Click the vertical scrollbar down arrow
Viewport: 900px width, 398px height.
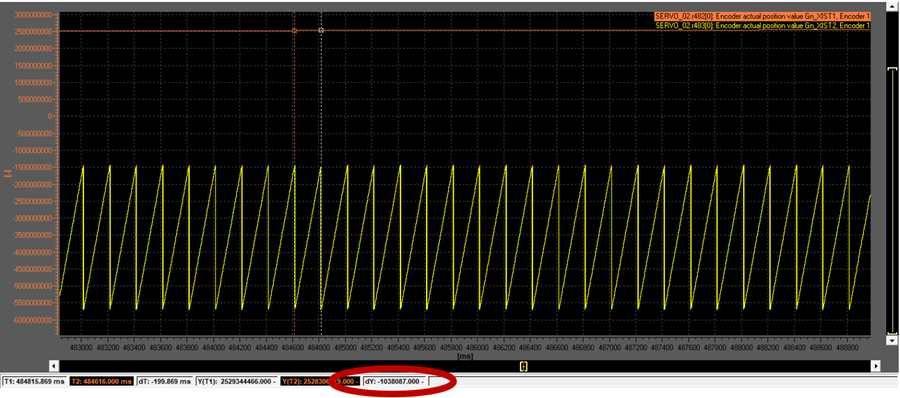pyautogui.click(x=891, y=341)
